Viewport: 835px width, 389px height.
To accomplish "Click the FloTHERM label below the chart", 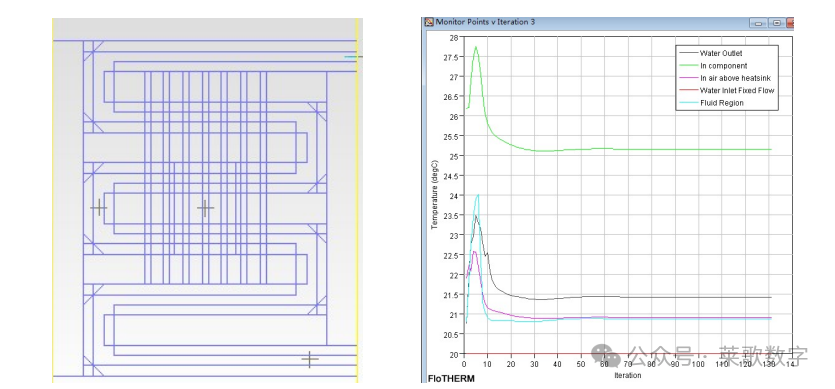I will coord(451,378).
